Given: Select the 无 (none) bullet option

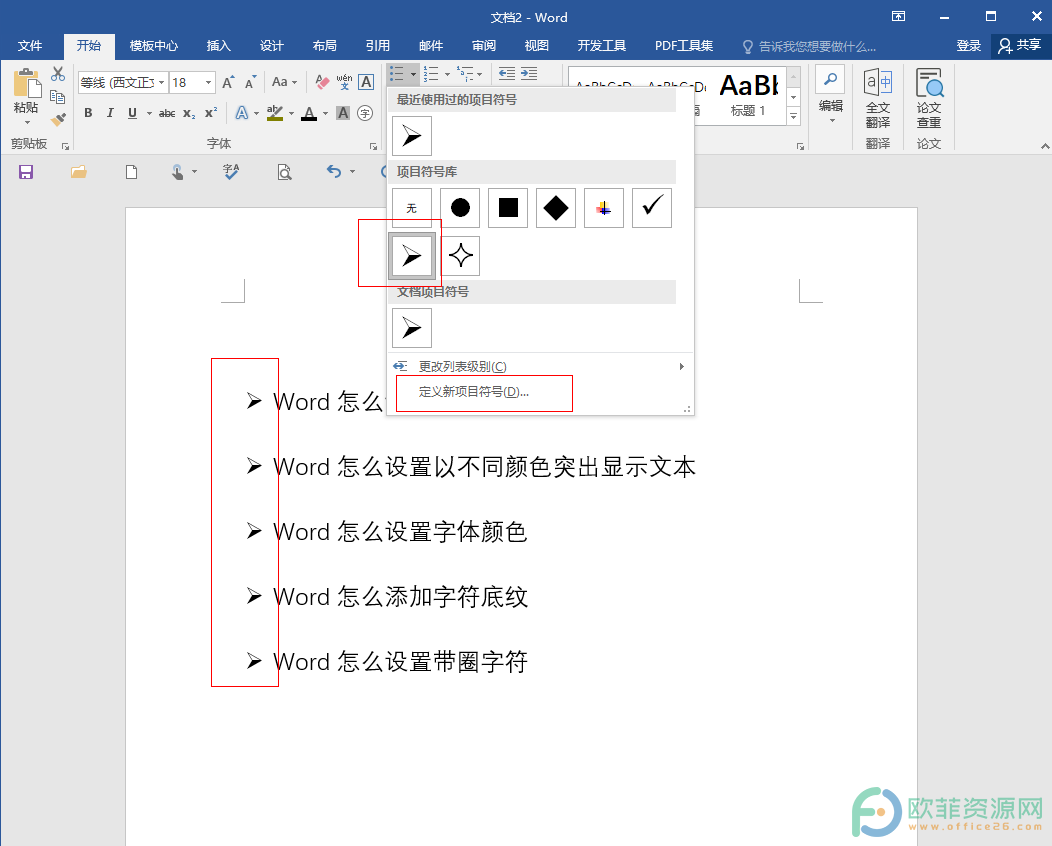Looking at the screenshot, I should click(x=412, y=208).
